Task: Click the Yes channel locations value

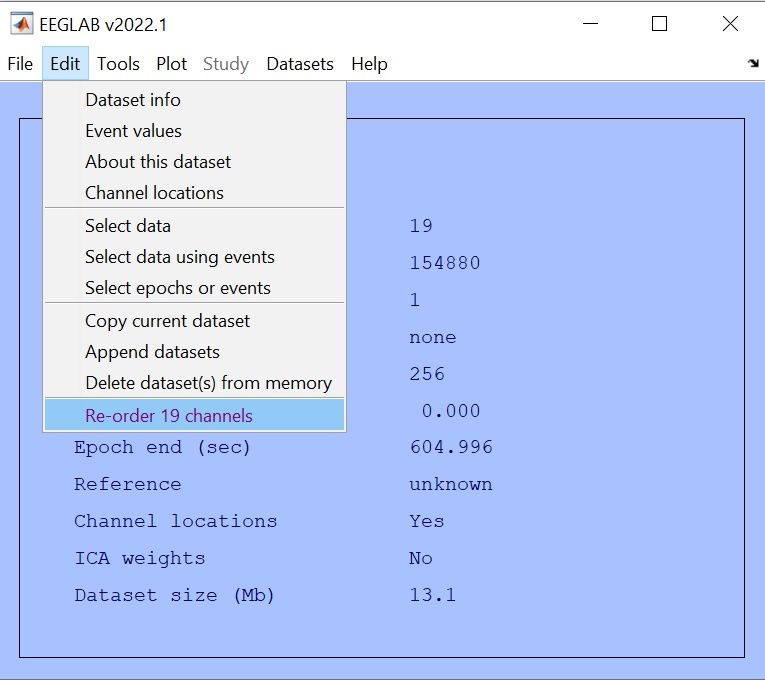Action: tap(427, 521)
